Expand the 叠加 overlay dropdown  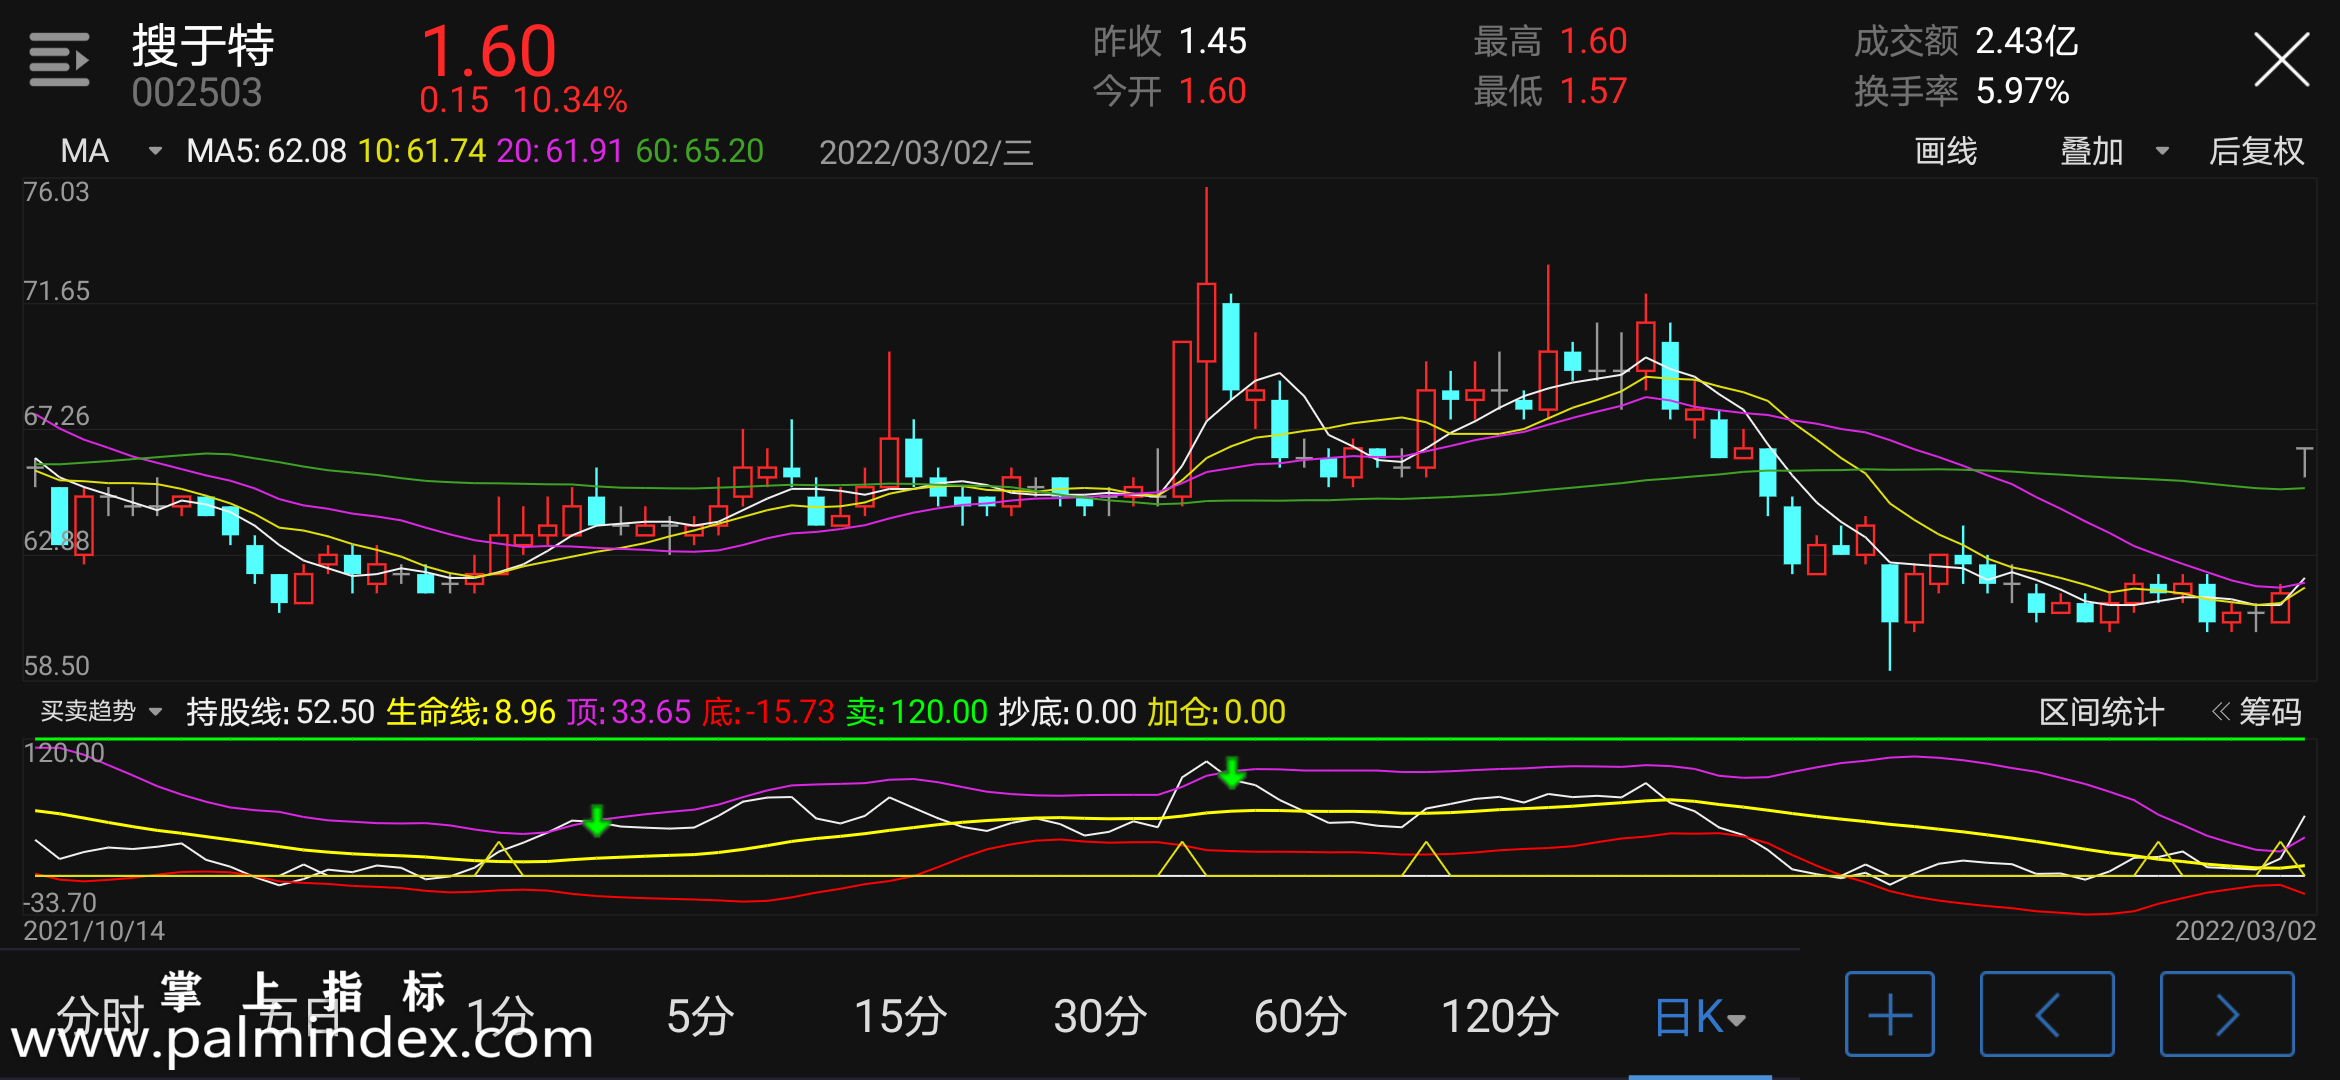pyautogui.click(x=2114, y=151)
